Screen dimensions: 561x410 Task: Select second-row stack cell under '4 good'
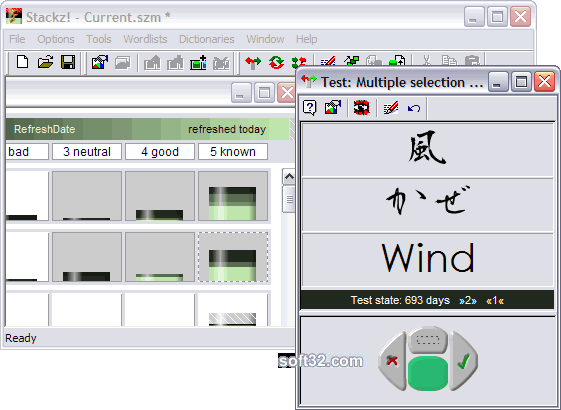coord(160,257)
